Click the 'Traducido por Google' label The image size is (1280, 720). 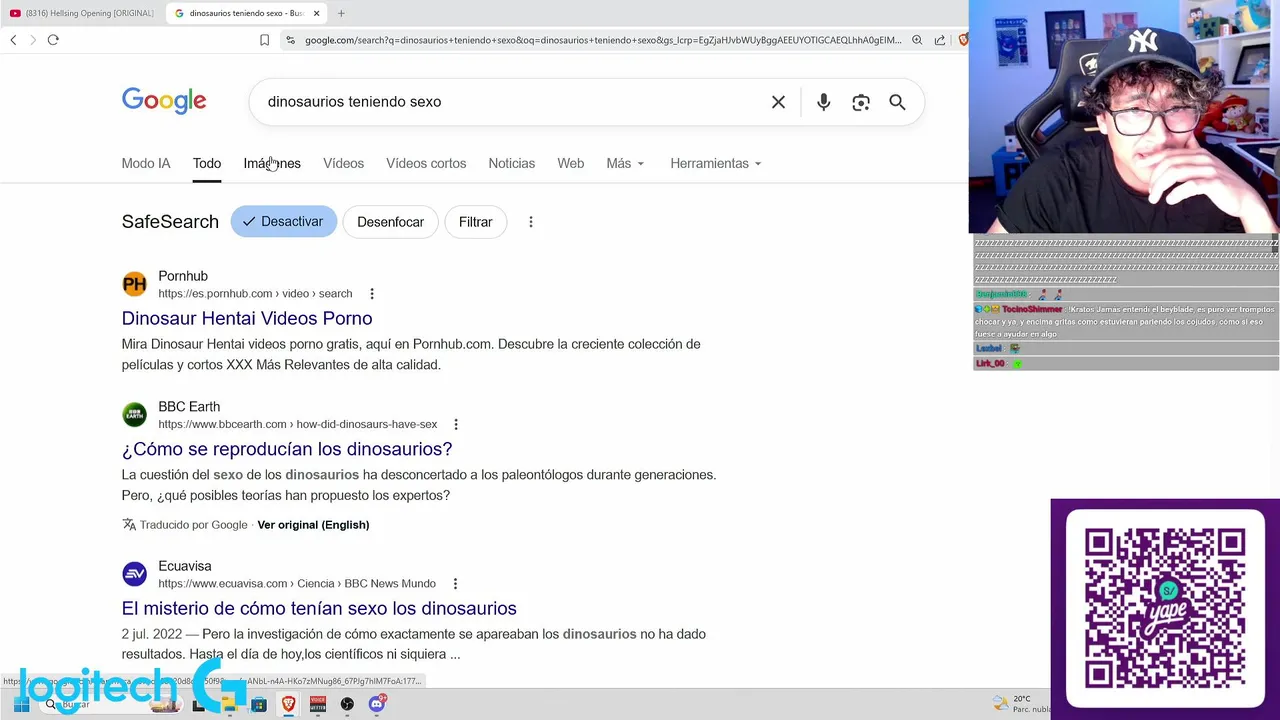coord(193,525)
